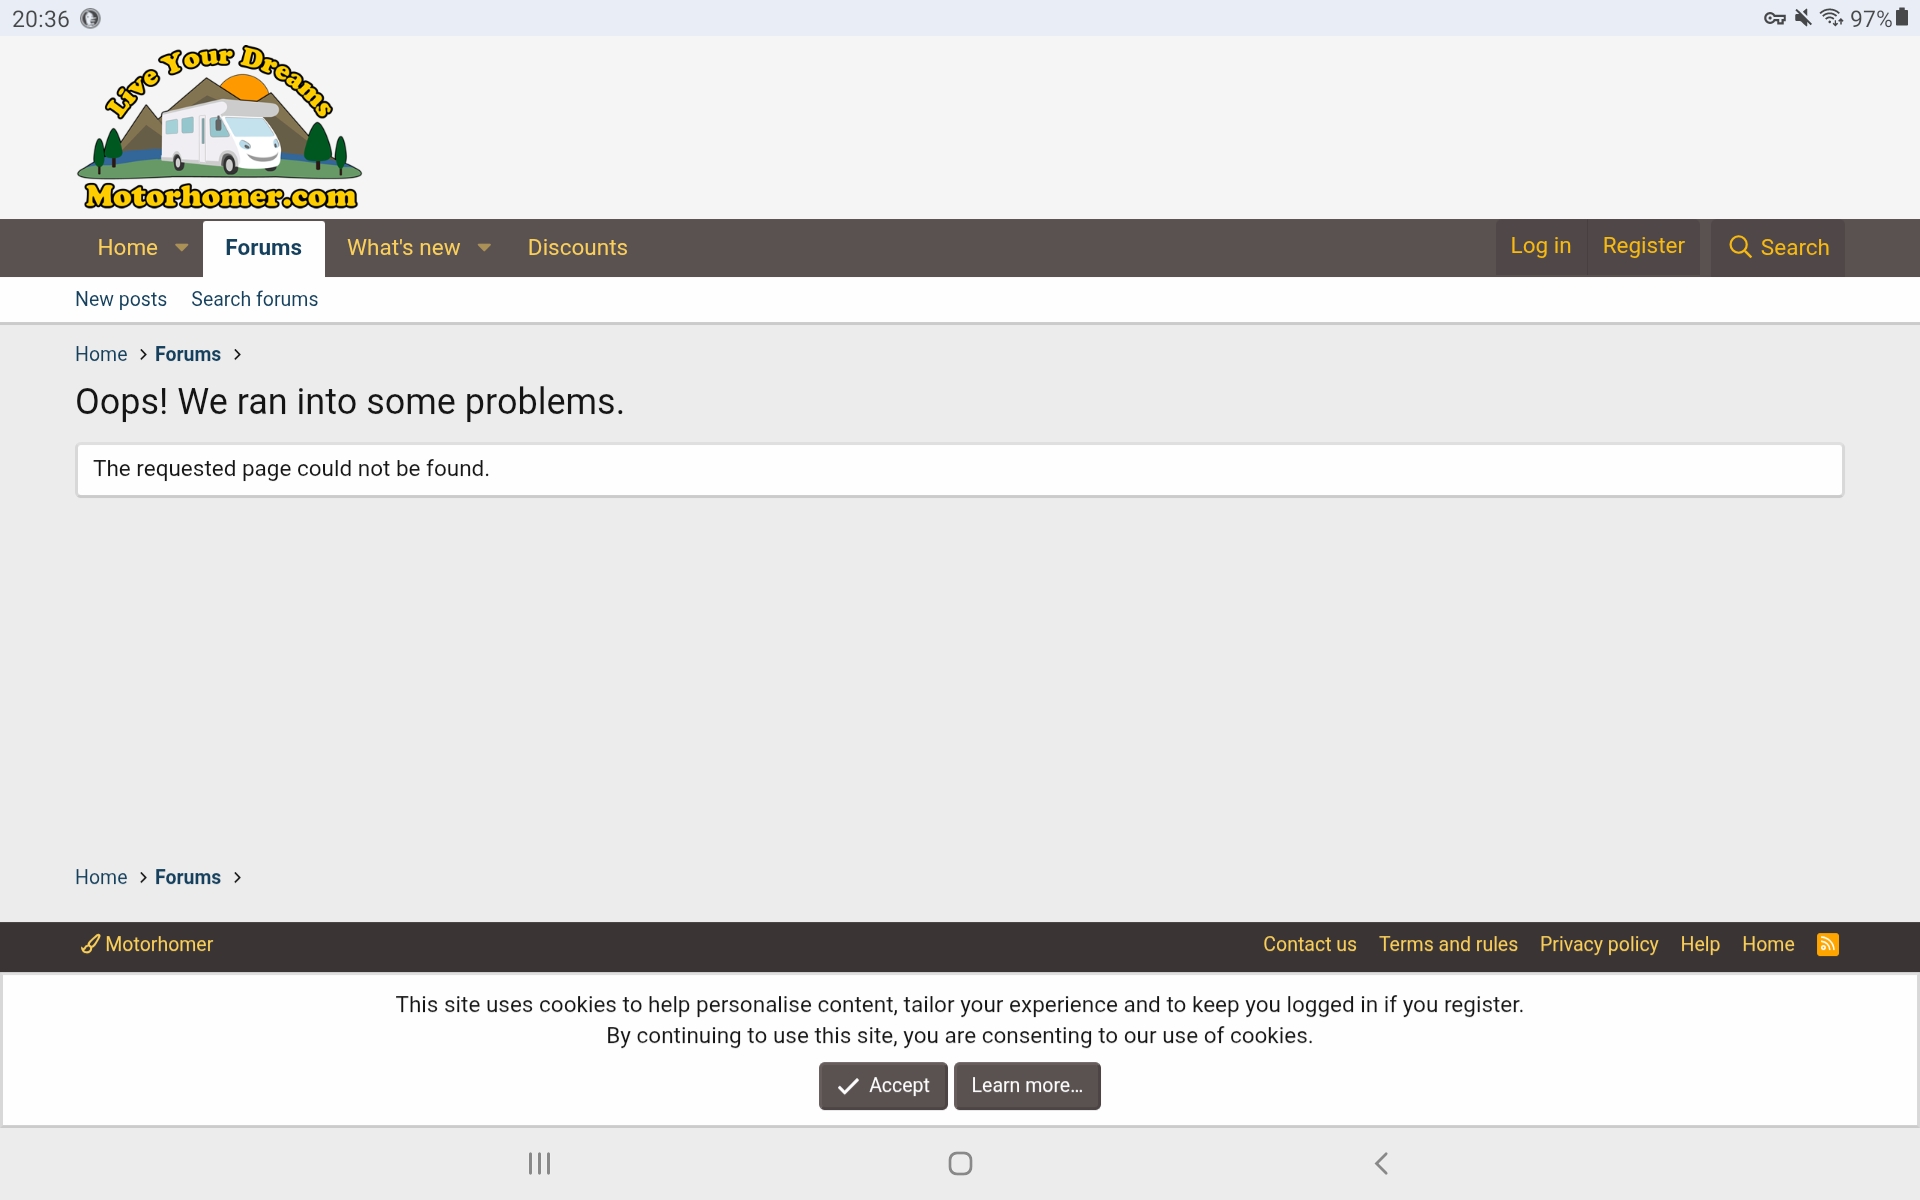The height and width of the screenshot is (1200, 1920).
Task: Open the Privacy policy footer link
Action: (1598, 944)
